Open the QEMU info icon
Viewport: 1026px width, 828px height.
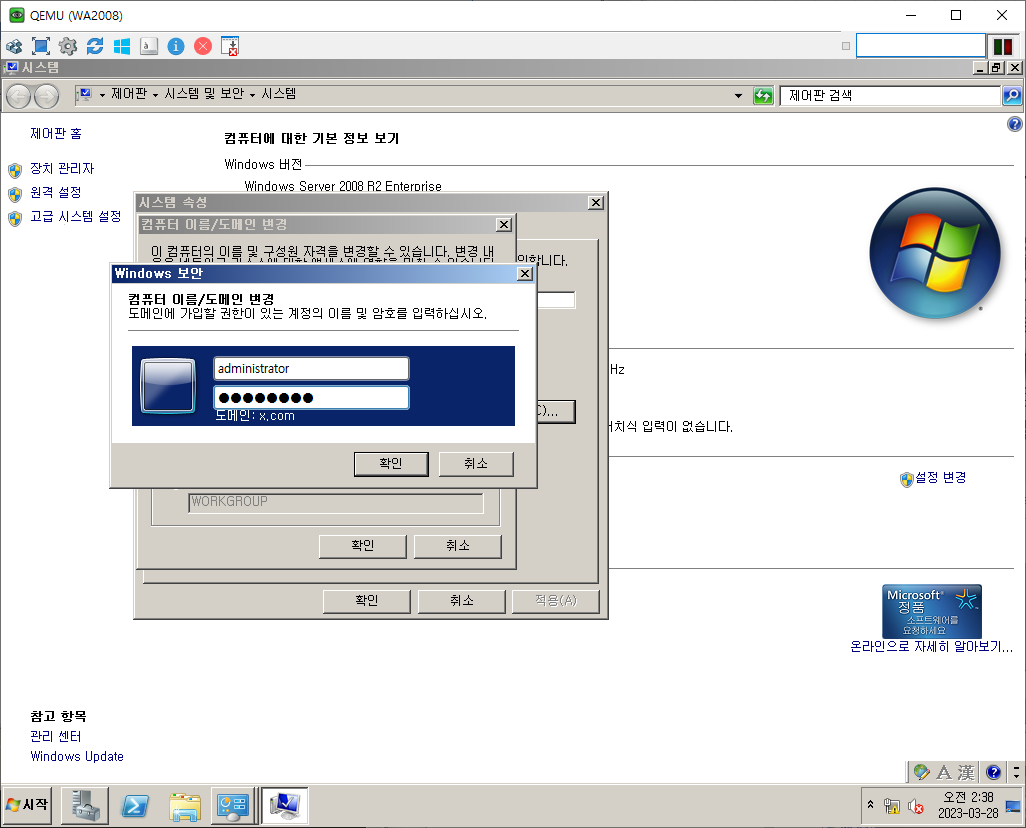pyautogui.click(x=176, y=46)
